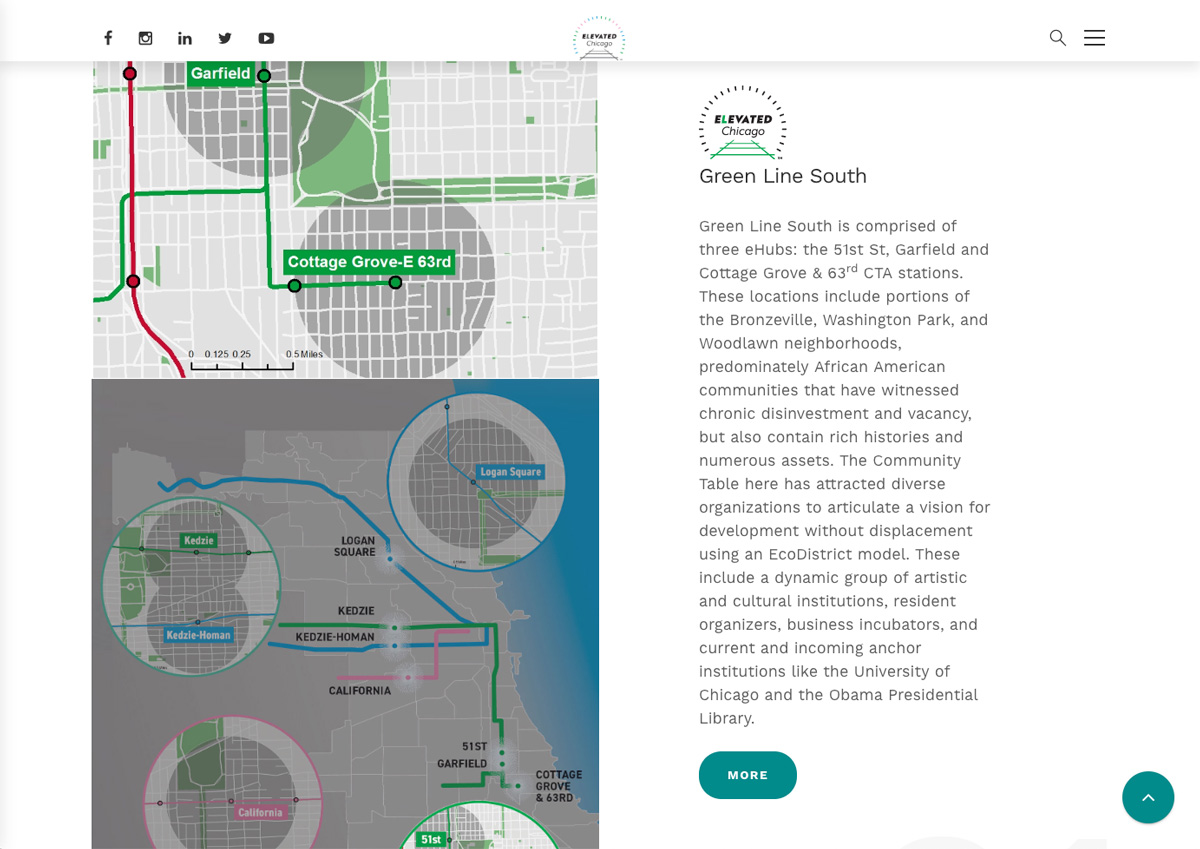Click the MORE button
1200x849 pixels.
pos(747,775)
